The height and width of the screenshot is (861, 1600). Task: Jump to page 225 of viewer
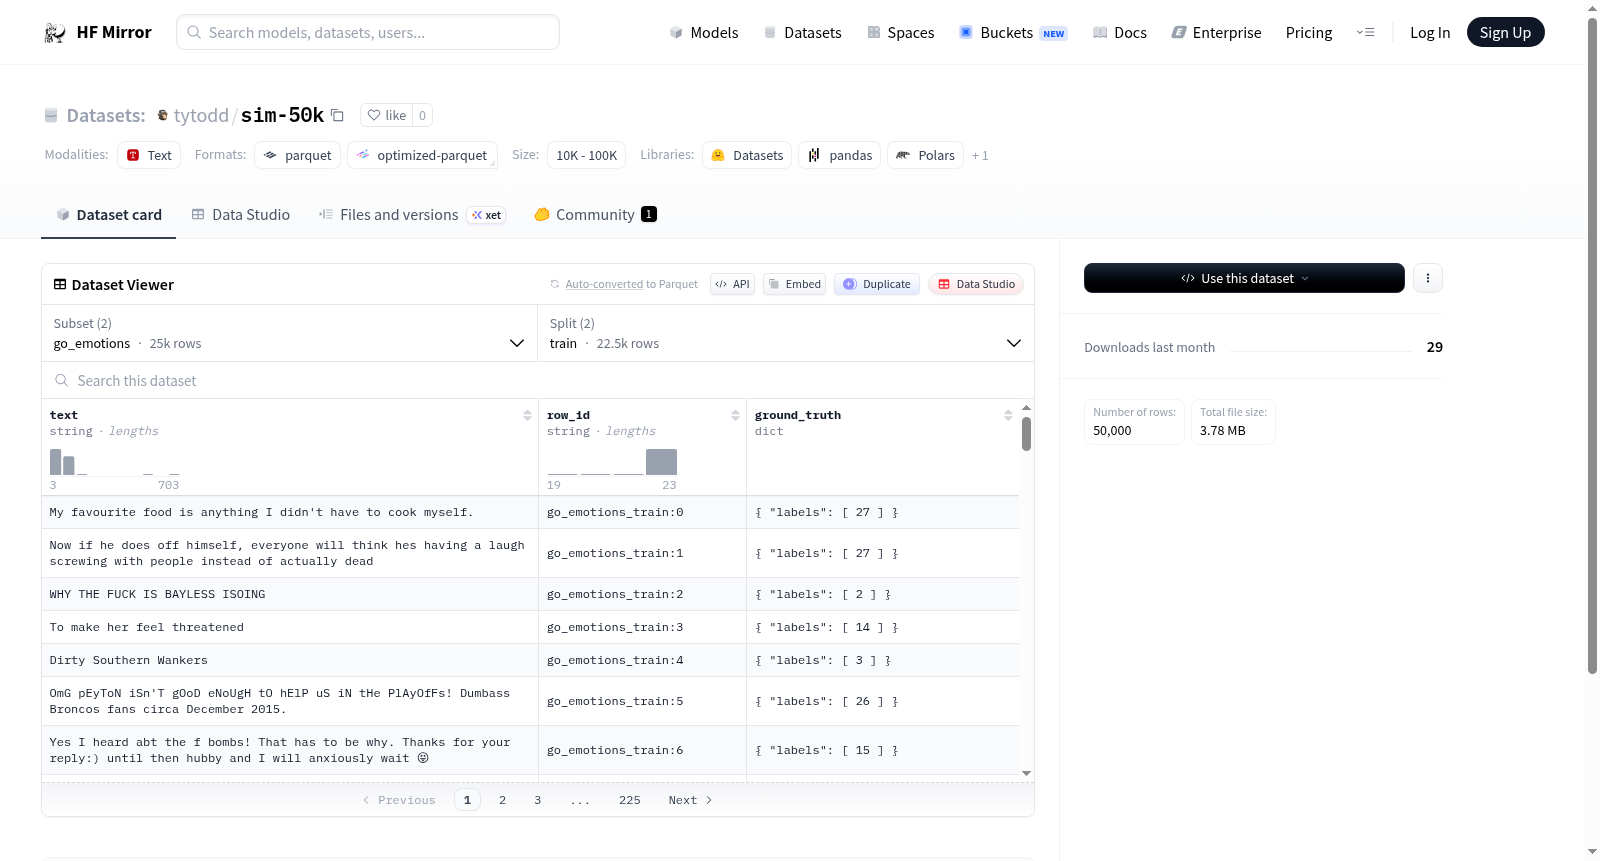click(630, 800)
